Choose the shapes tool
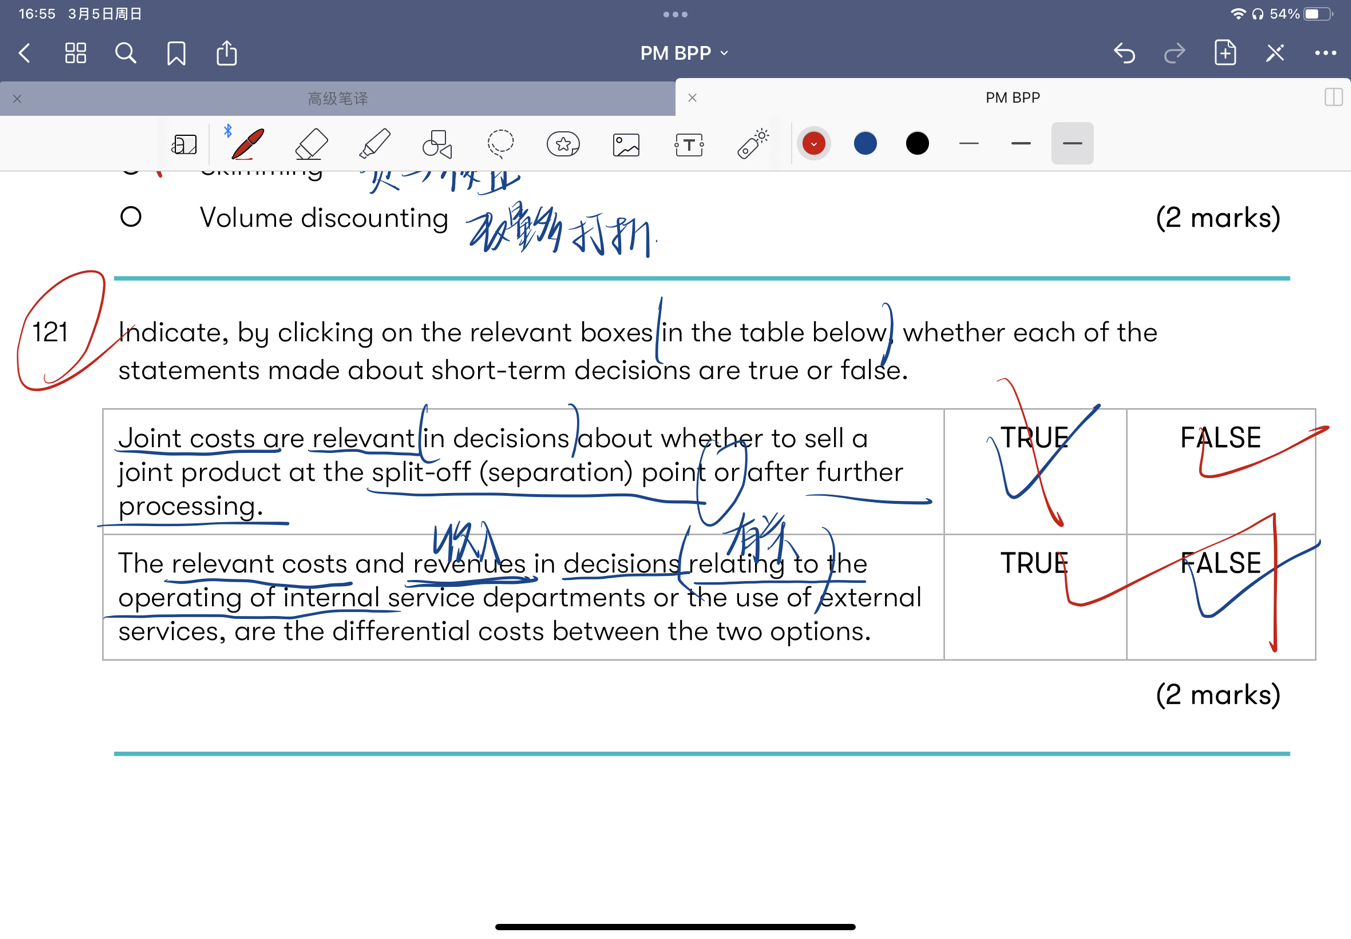 pos(437,144)
